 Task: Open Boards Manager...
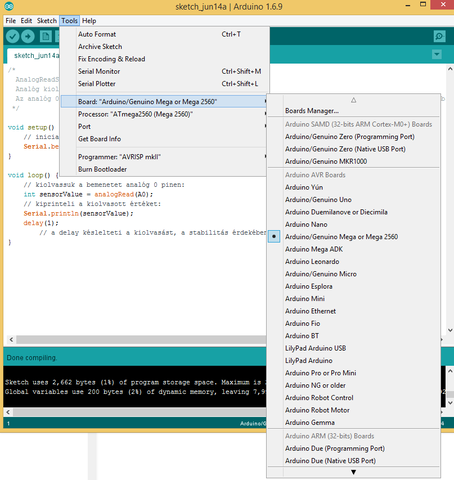(354, 111)
